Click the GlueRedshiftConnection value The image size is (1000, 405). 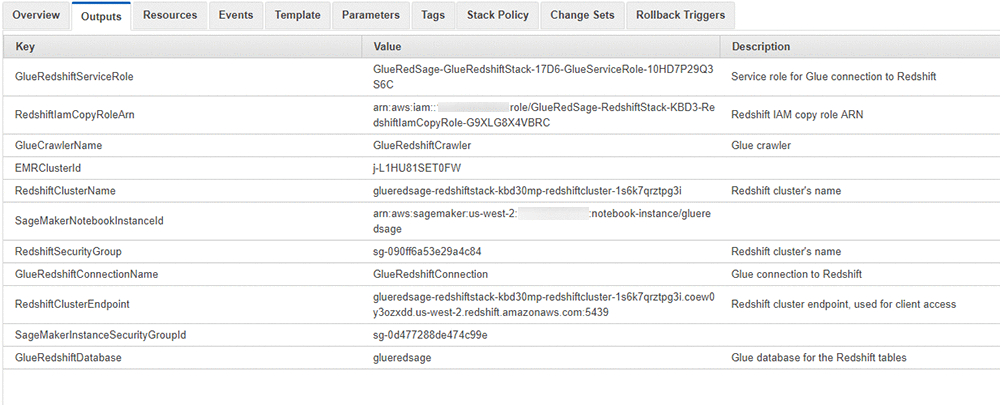(x=430, y=274)
